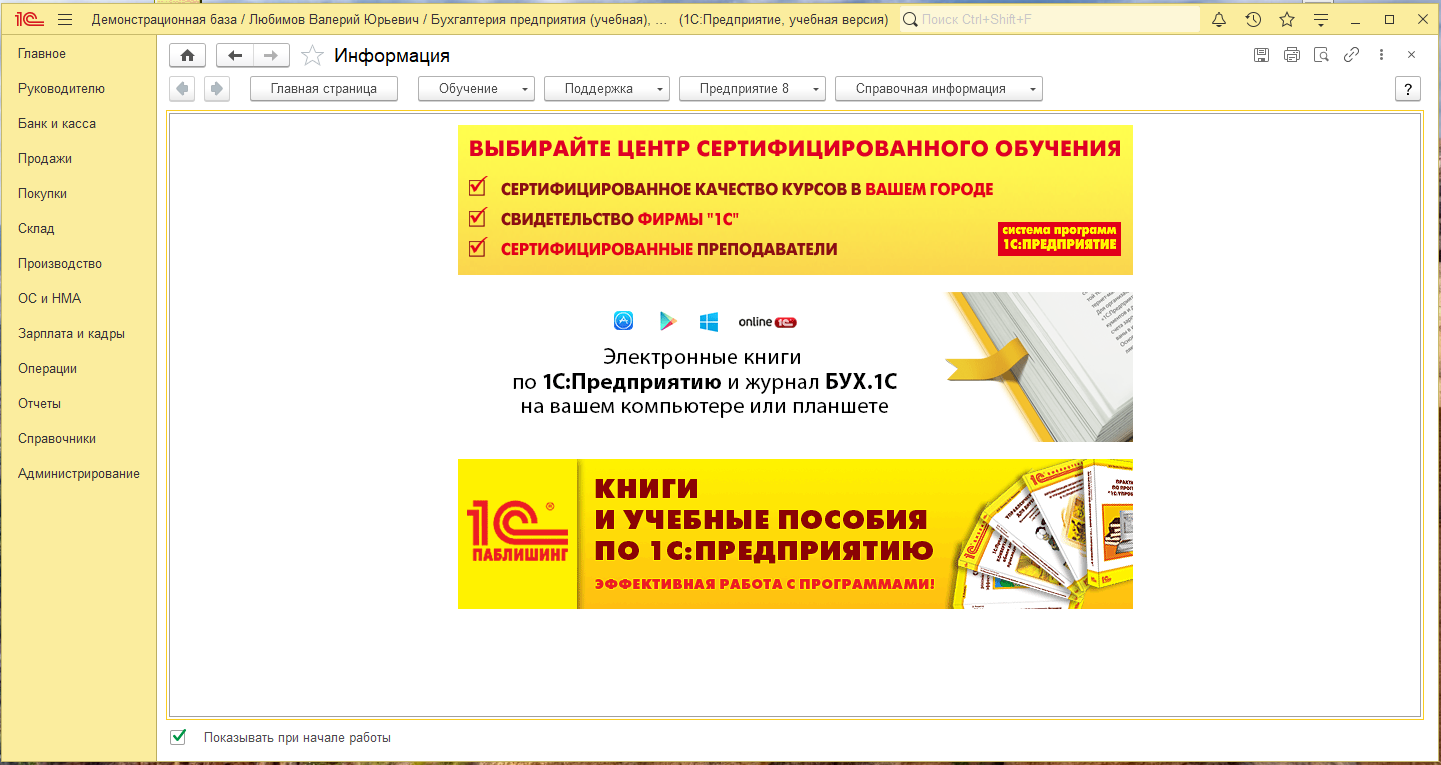1441x765 pixels.
Task: Click the App Store icon in banner
Action: coord(623,321)
